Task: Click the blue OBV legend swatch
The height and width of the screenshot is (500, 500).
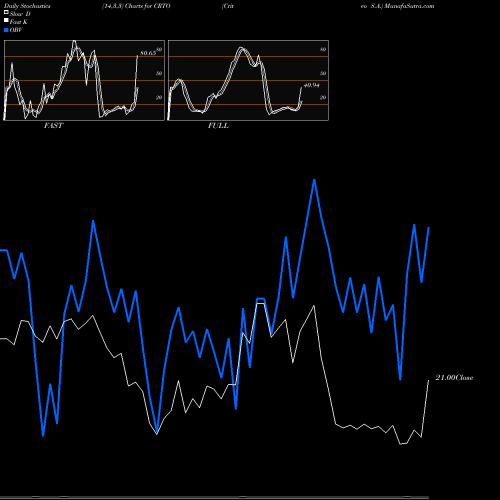Action: point(6,30)
